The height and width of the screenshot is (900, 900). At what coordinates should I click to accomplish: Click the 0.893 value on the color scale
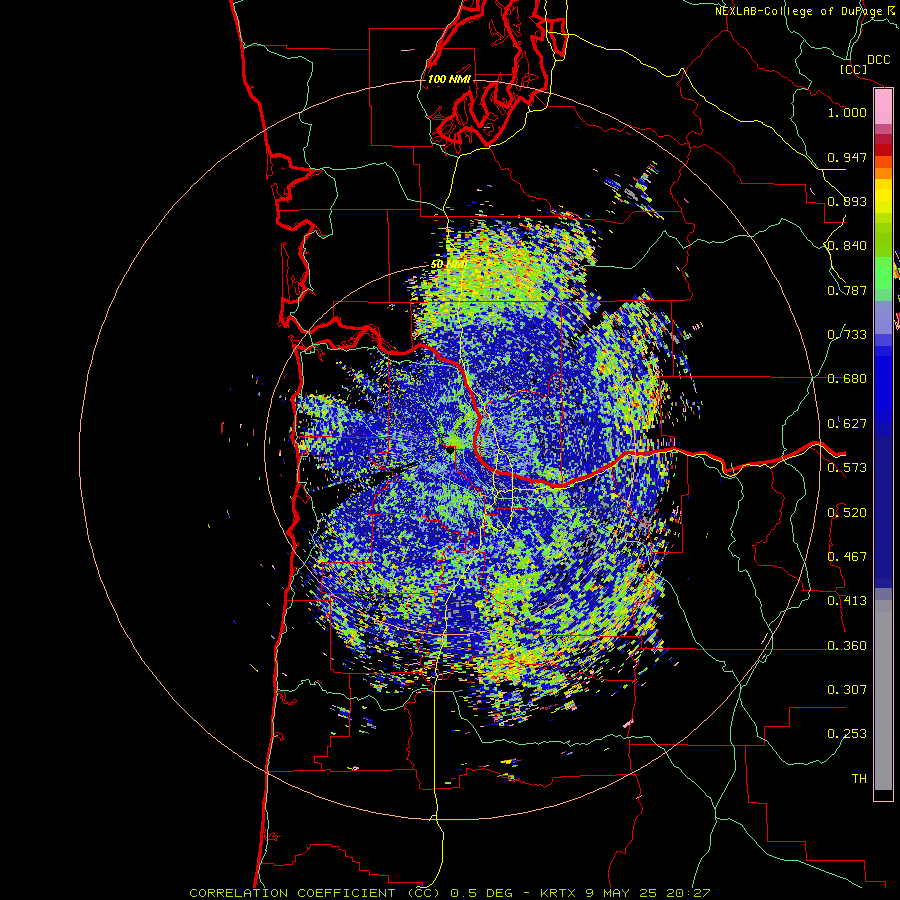[847, 201]
